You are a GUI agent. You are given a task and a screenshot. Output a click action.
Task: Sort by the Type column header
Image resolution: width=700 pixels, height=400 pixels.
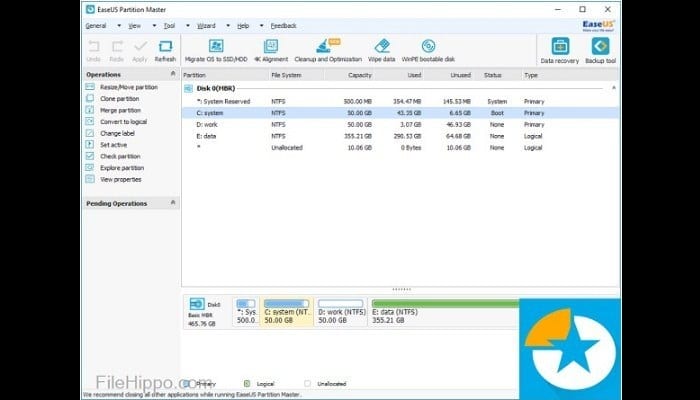coord(531,75)
